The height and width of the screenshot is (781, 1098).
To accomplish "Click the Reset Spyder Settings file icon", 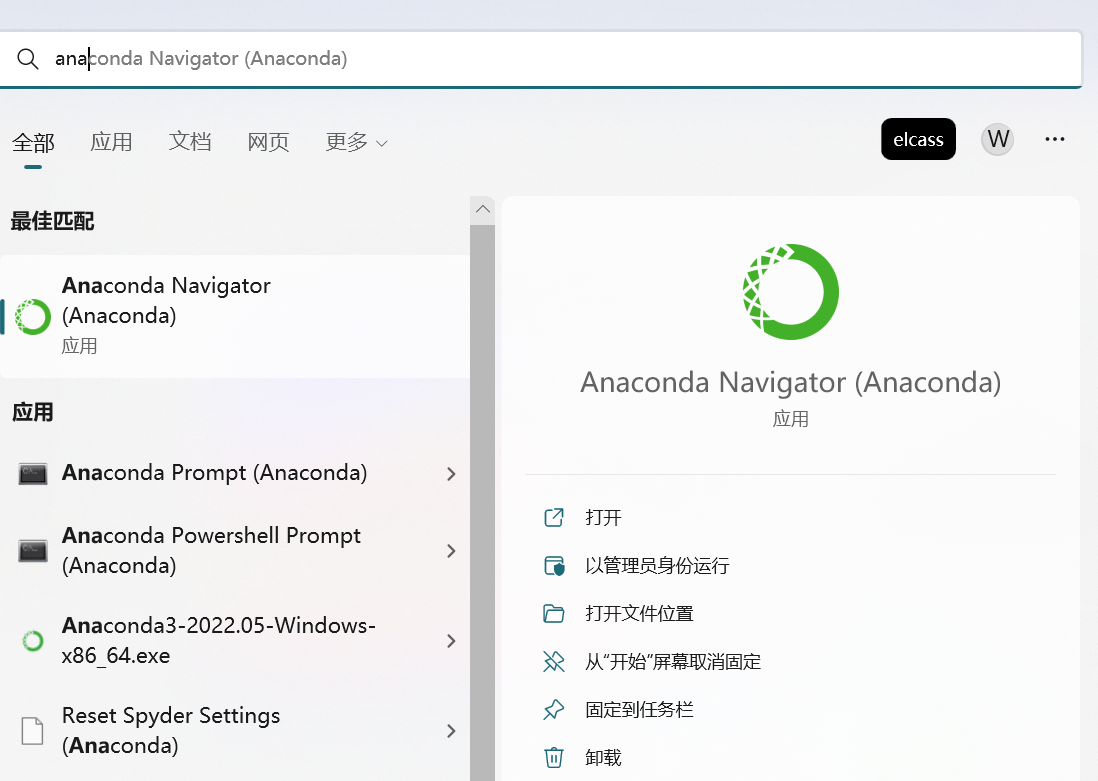I will click(x=32, y=731).
